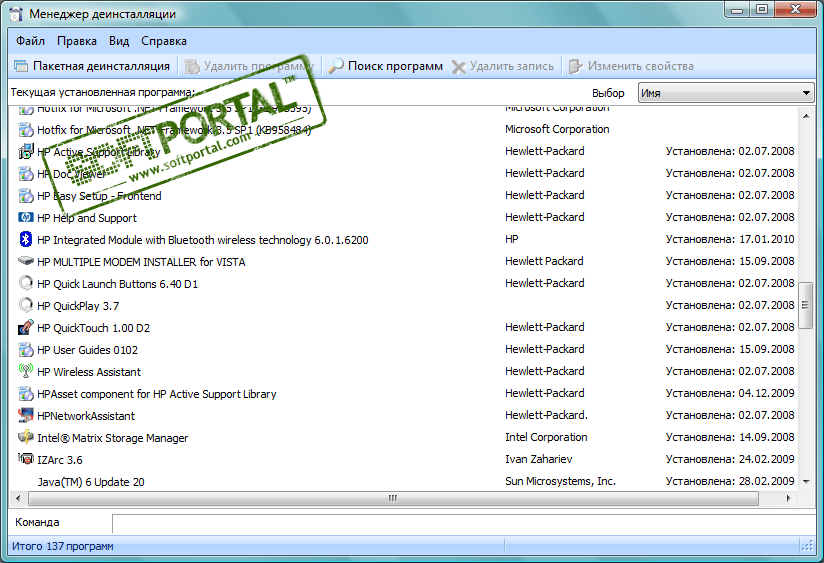824x563 pixels.
Task: Click the vertical scrollbar down arrow
Action: pyautogui.click(x=806, y=481)
